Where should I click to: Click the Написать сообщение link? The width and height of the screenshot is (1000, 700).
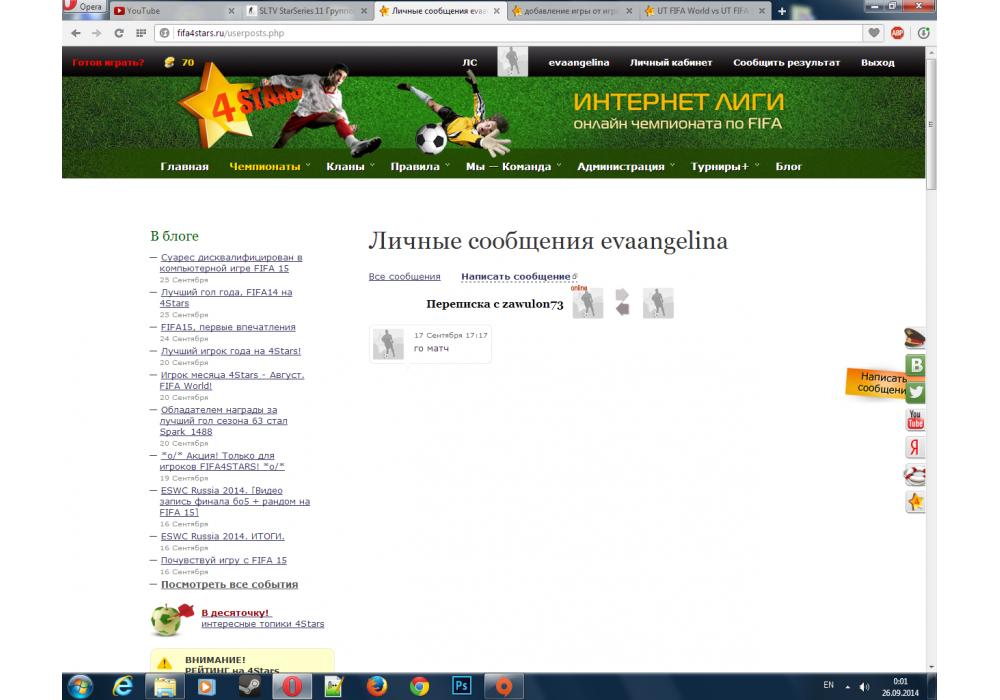515,276
